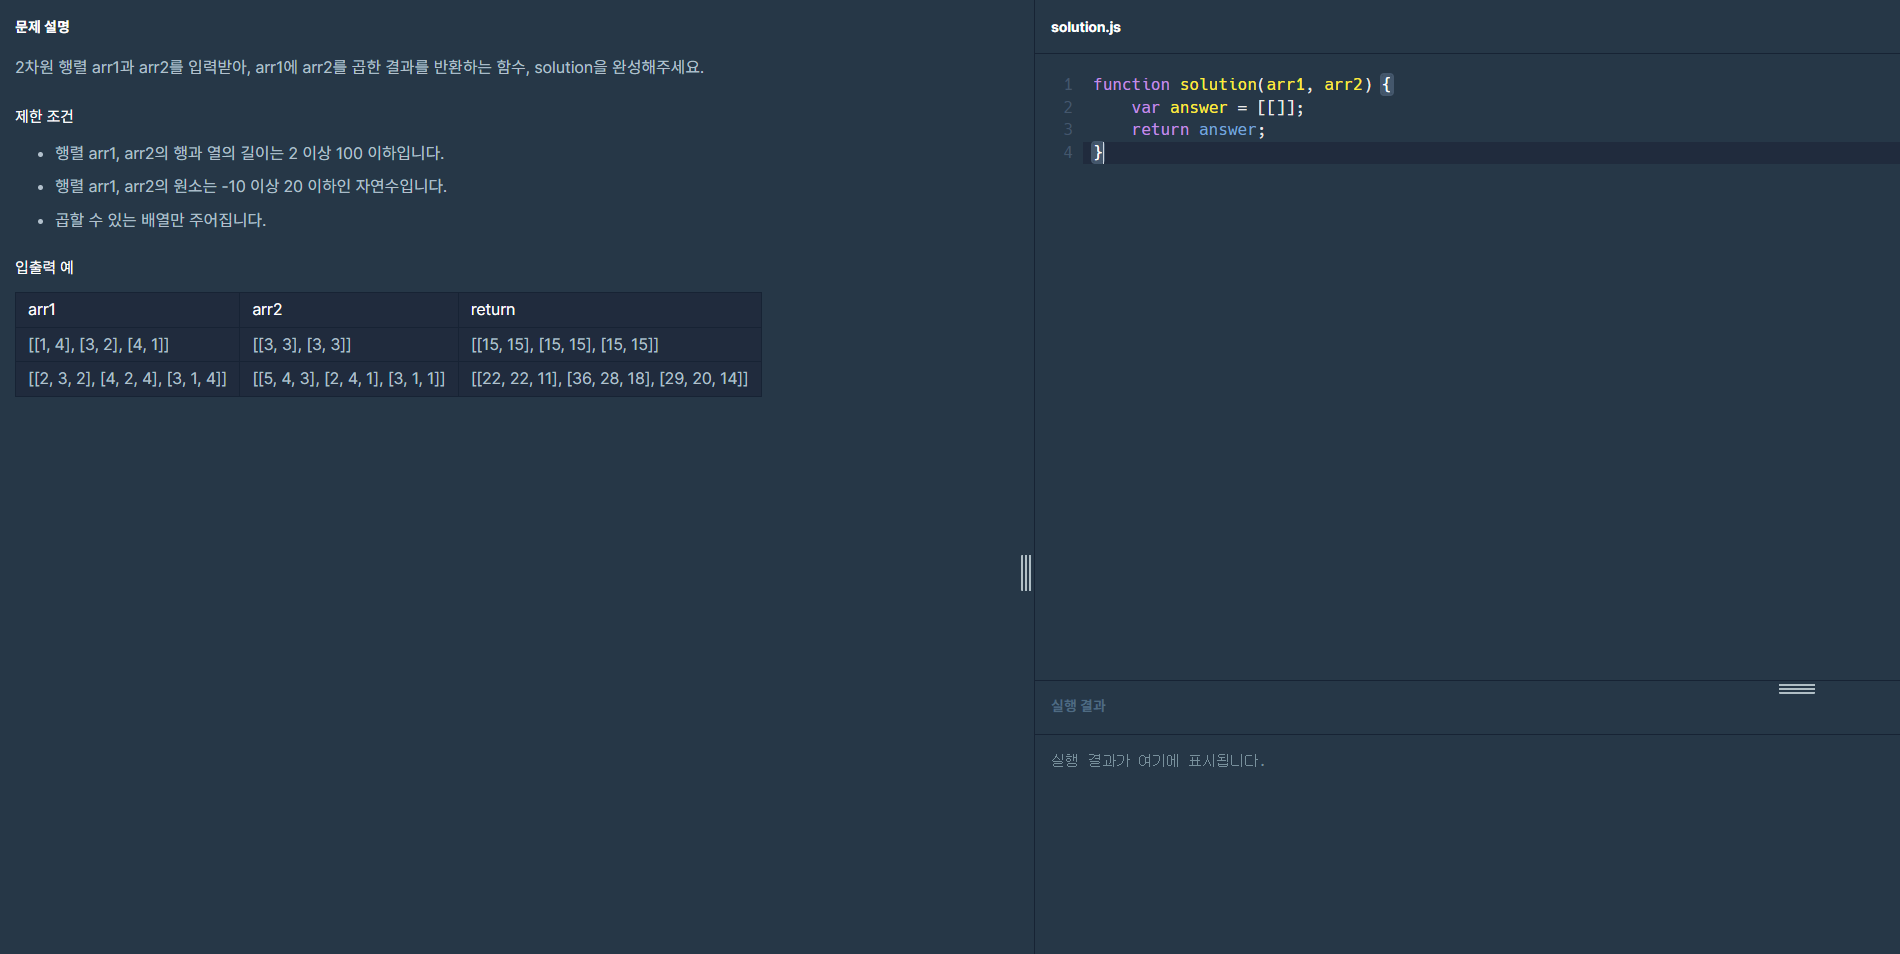Click the constraint about -10 이상 20 이하 자연수
The height and width of the screenshot is (954, 1900).
251,186
